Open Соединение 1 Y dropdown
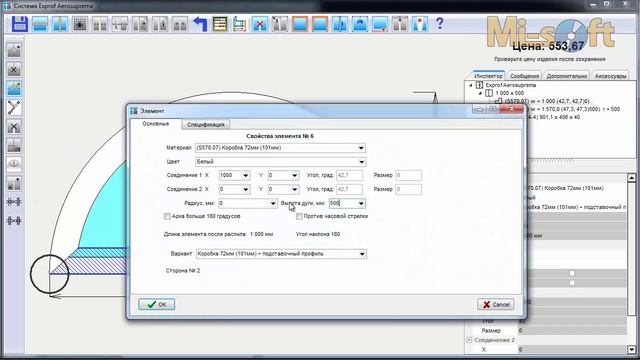 point(294,176)
